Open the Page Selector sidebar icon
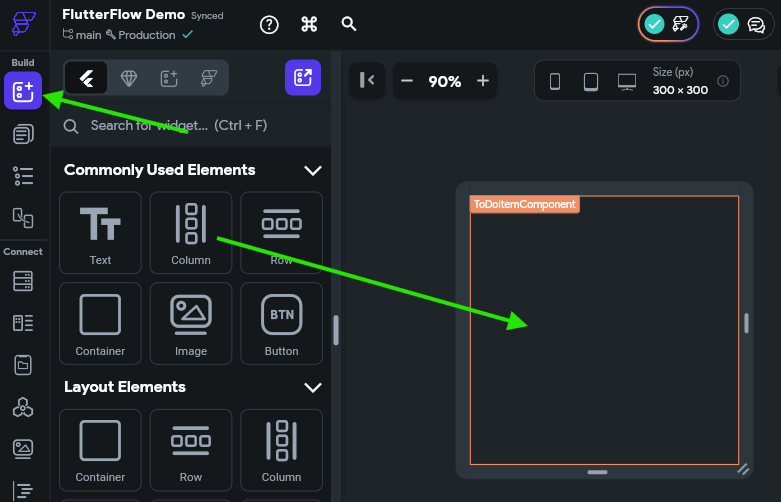781x502 pixels. (23, 134)
